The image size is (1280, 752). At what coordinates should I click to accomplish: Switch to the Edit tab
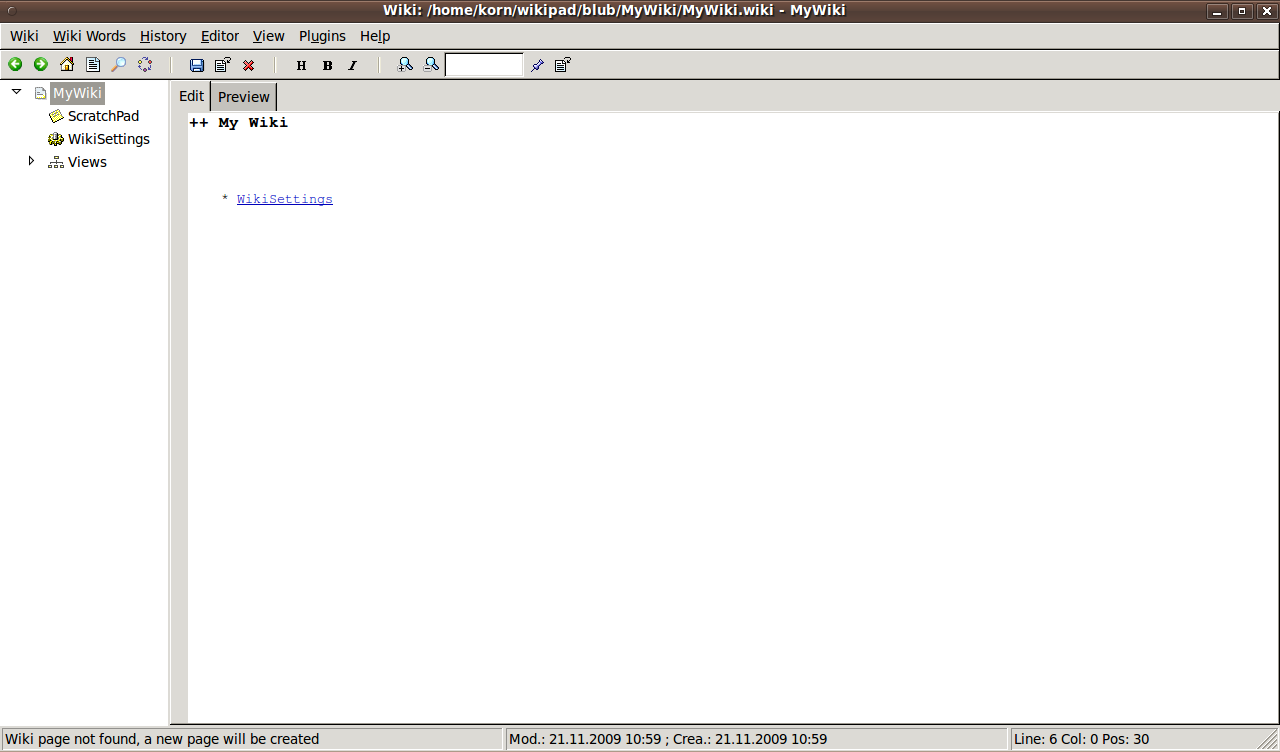(191, 96)
